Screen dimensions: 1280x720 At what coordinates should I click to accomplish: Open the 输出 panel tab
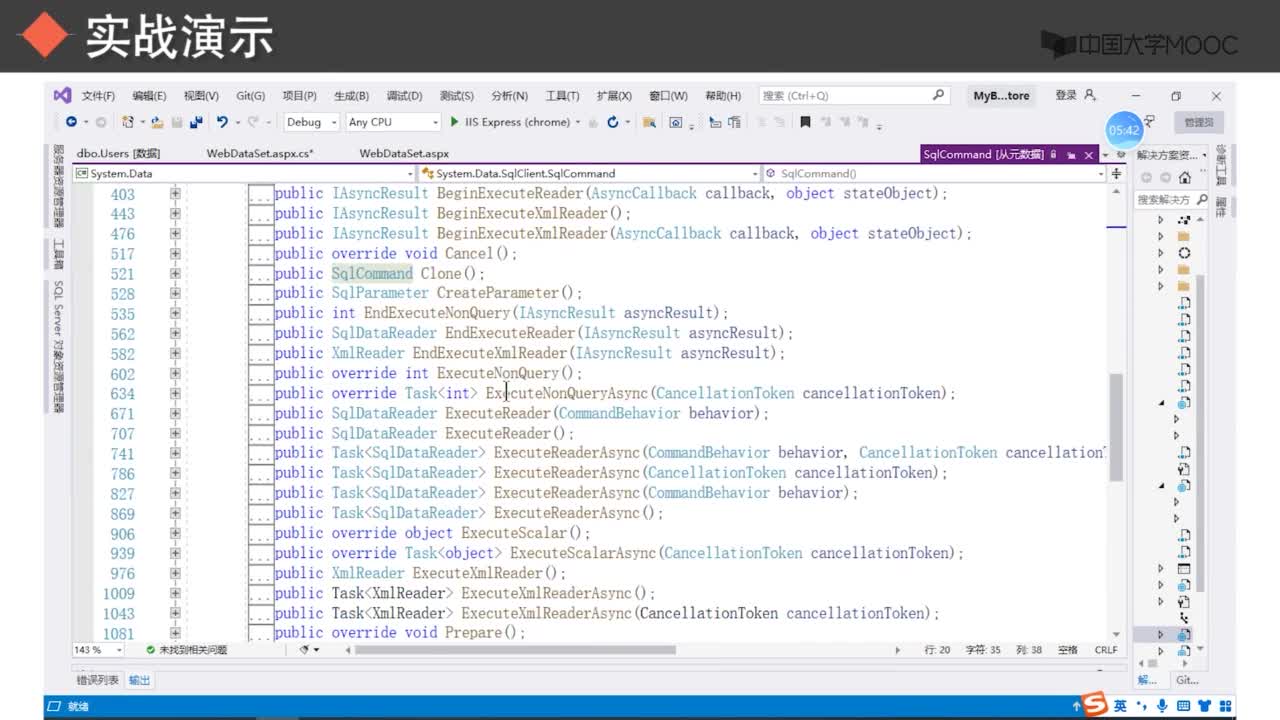pos(140,680)
